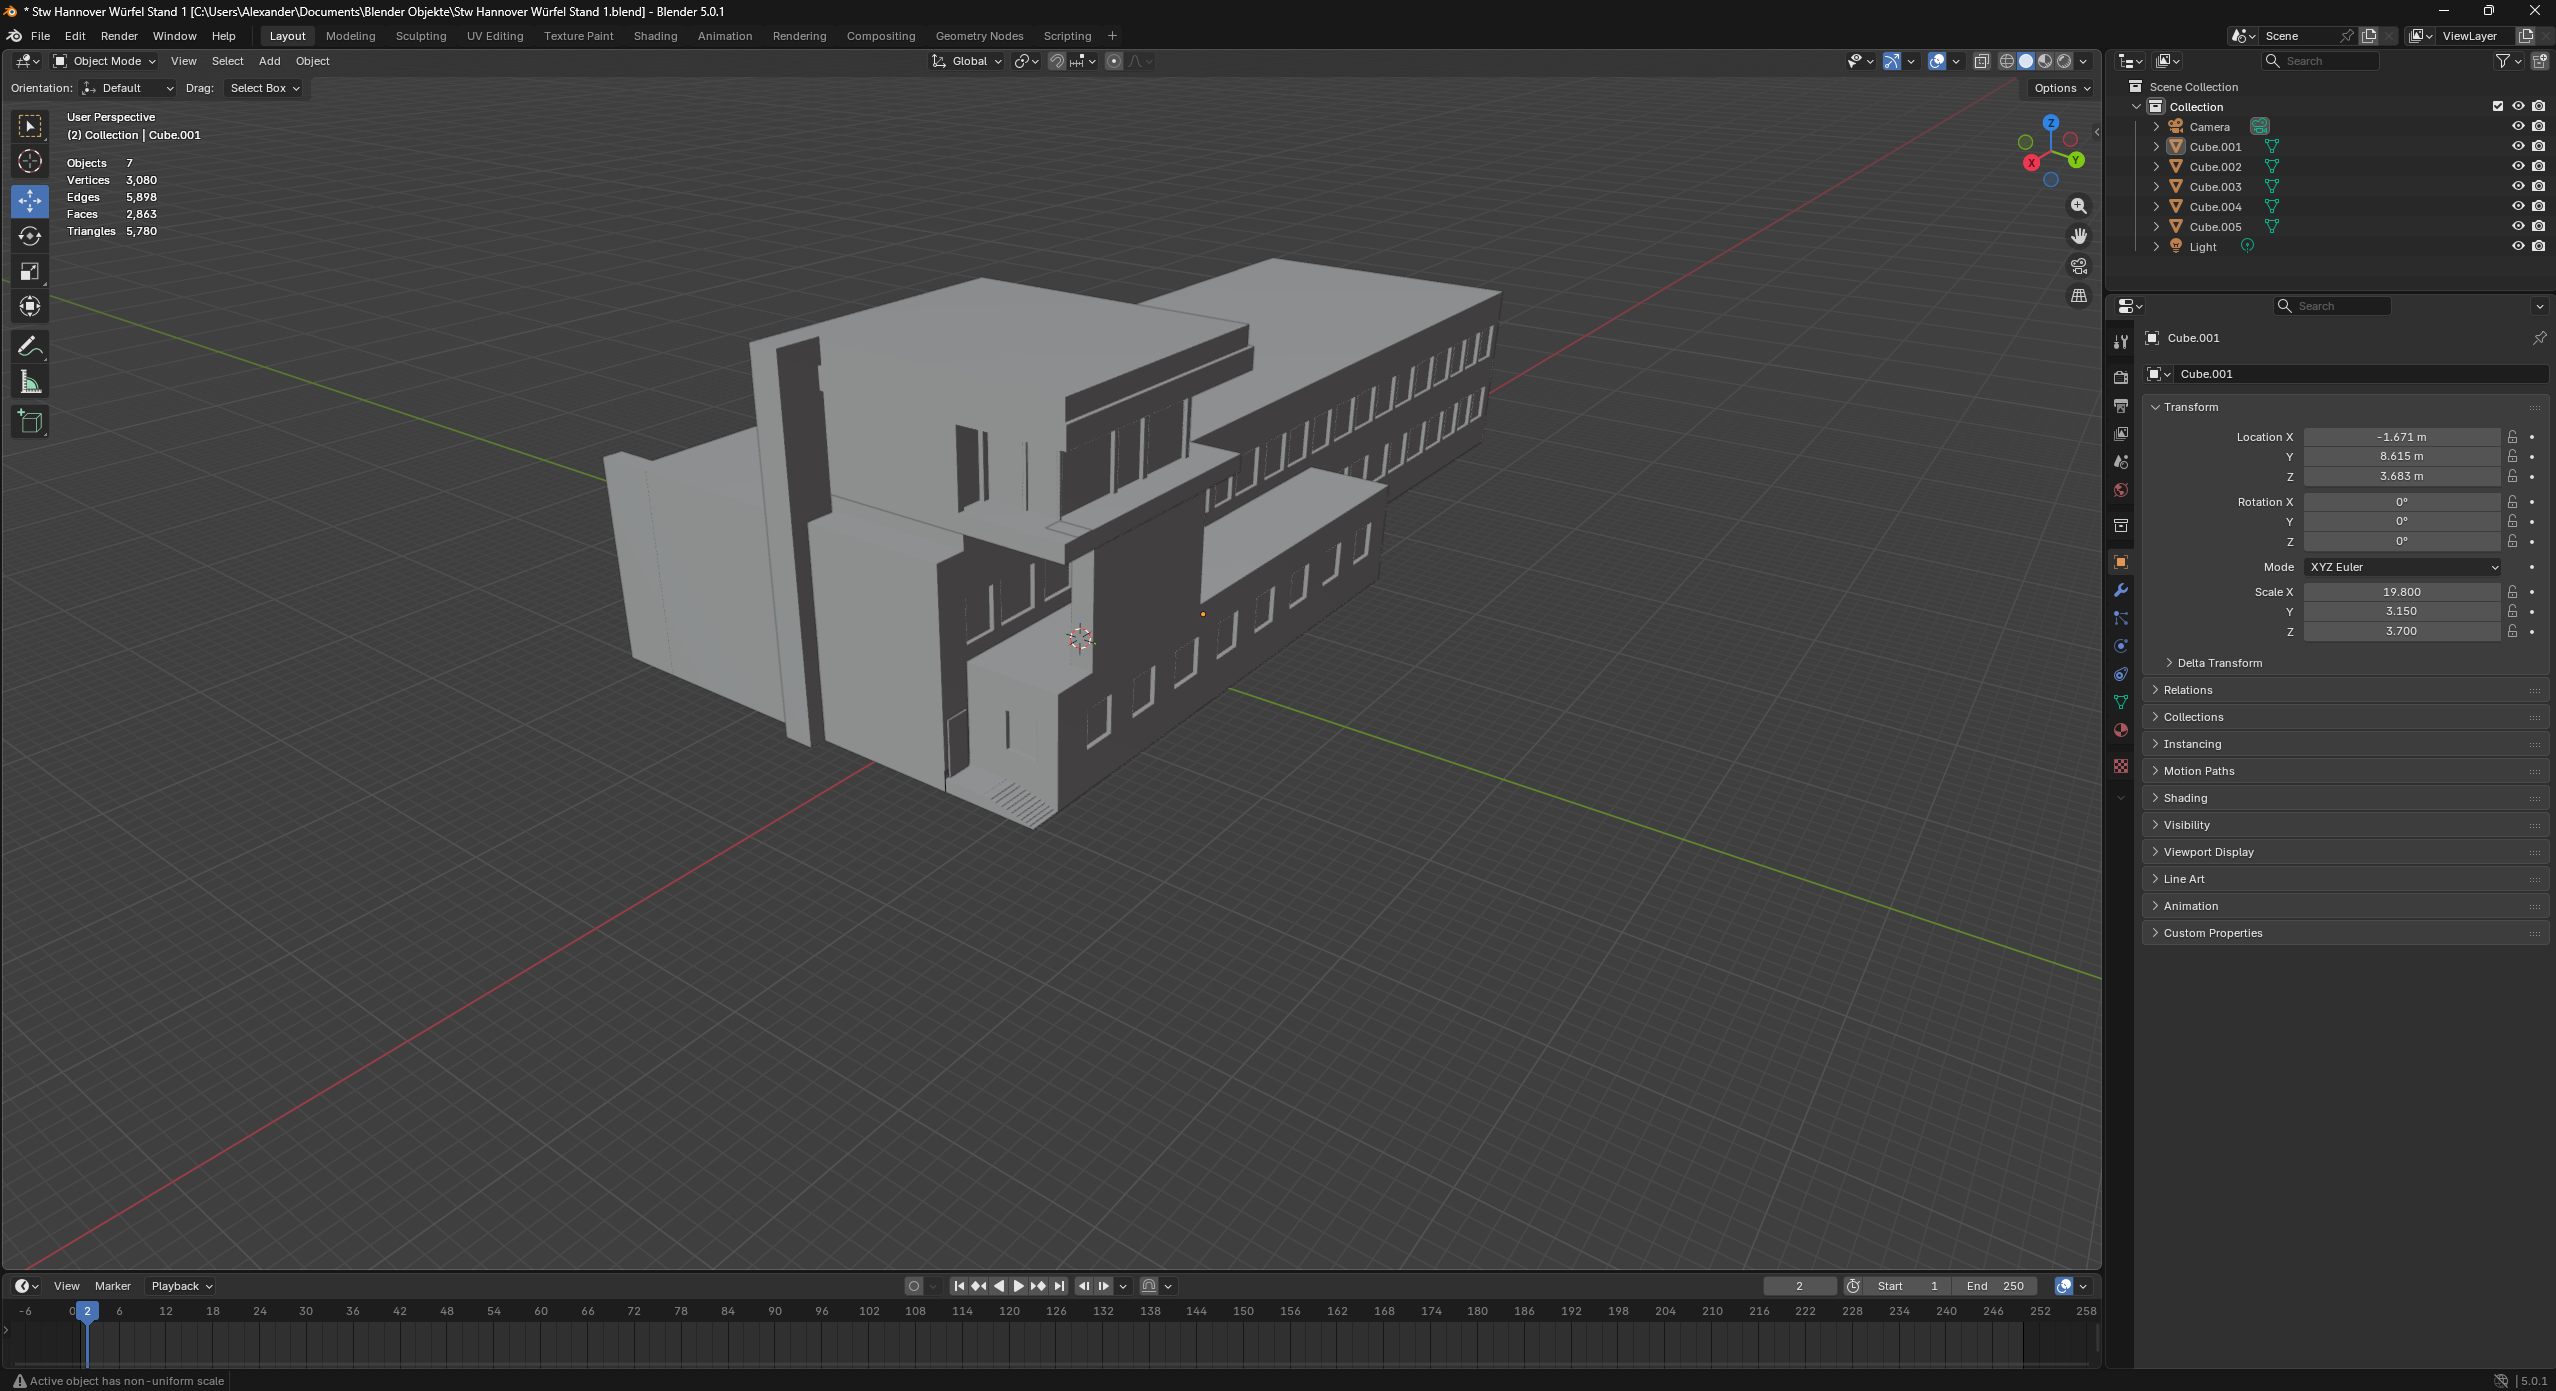This screenshot has width=2556, height=1391.
Task: Toggle camera view in viewport
Action: (x=2079, y=266)
